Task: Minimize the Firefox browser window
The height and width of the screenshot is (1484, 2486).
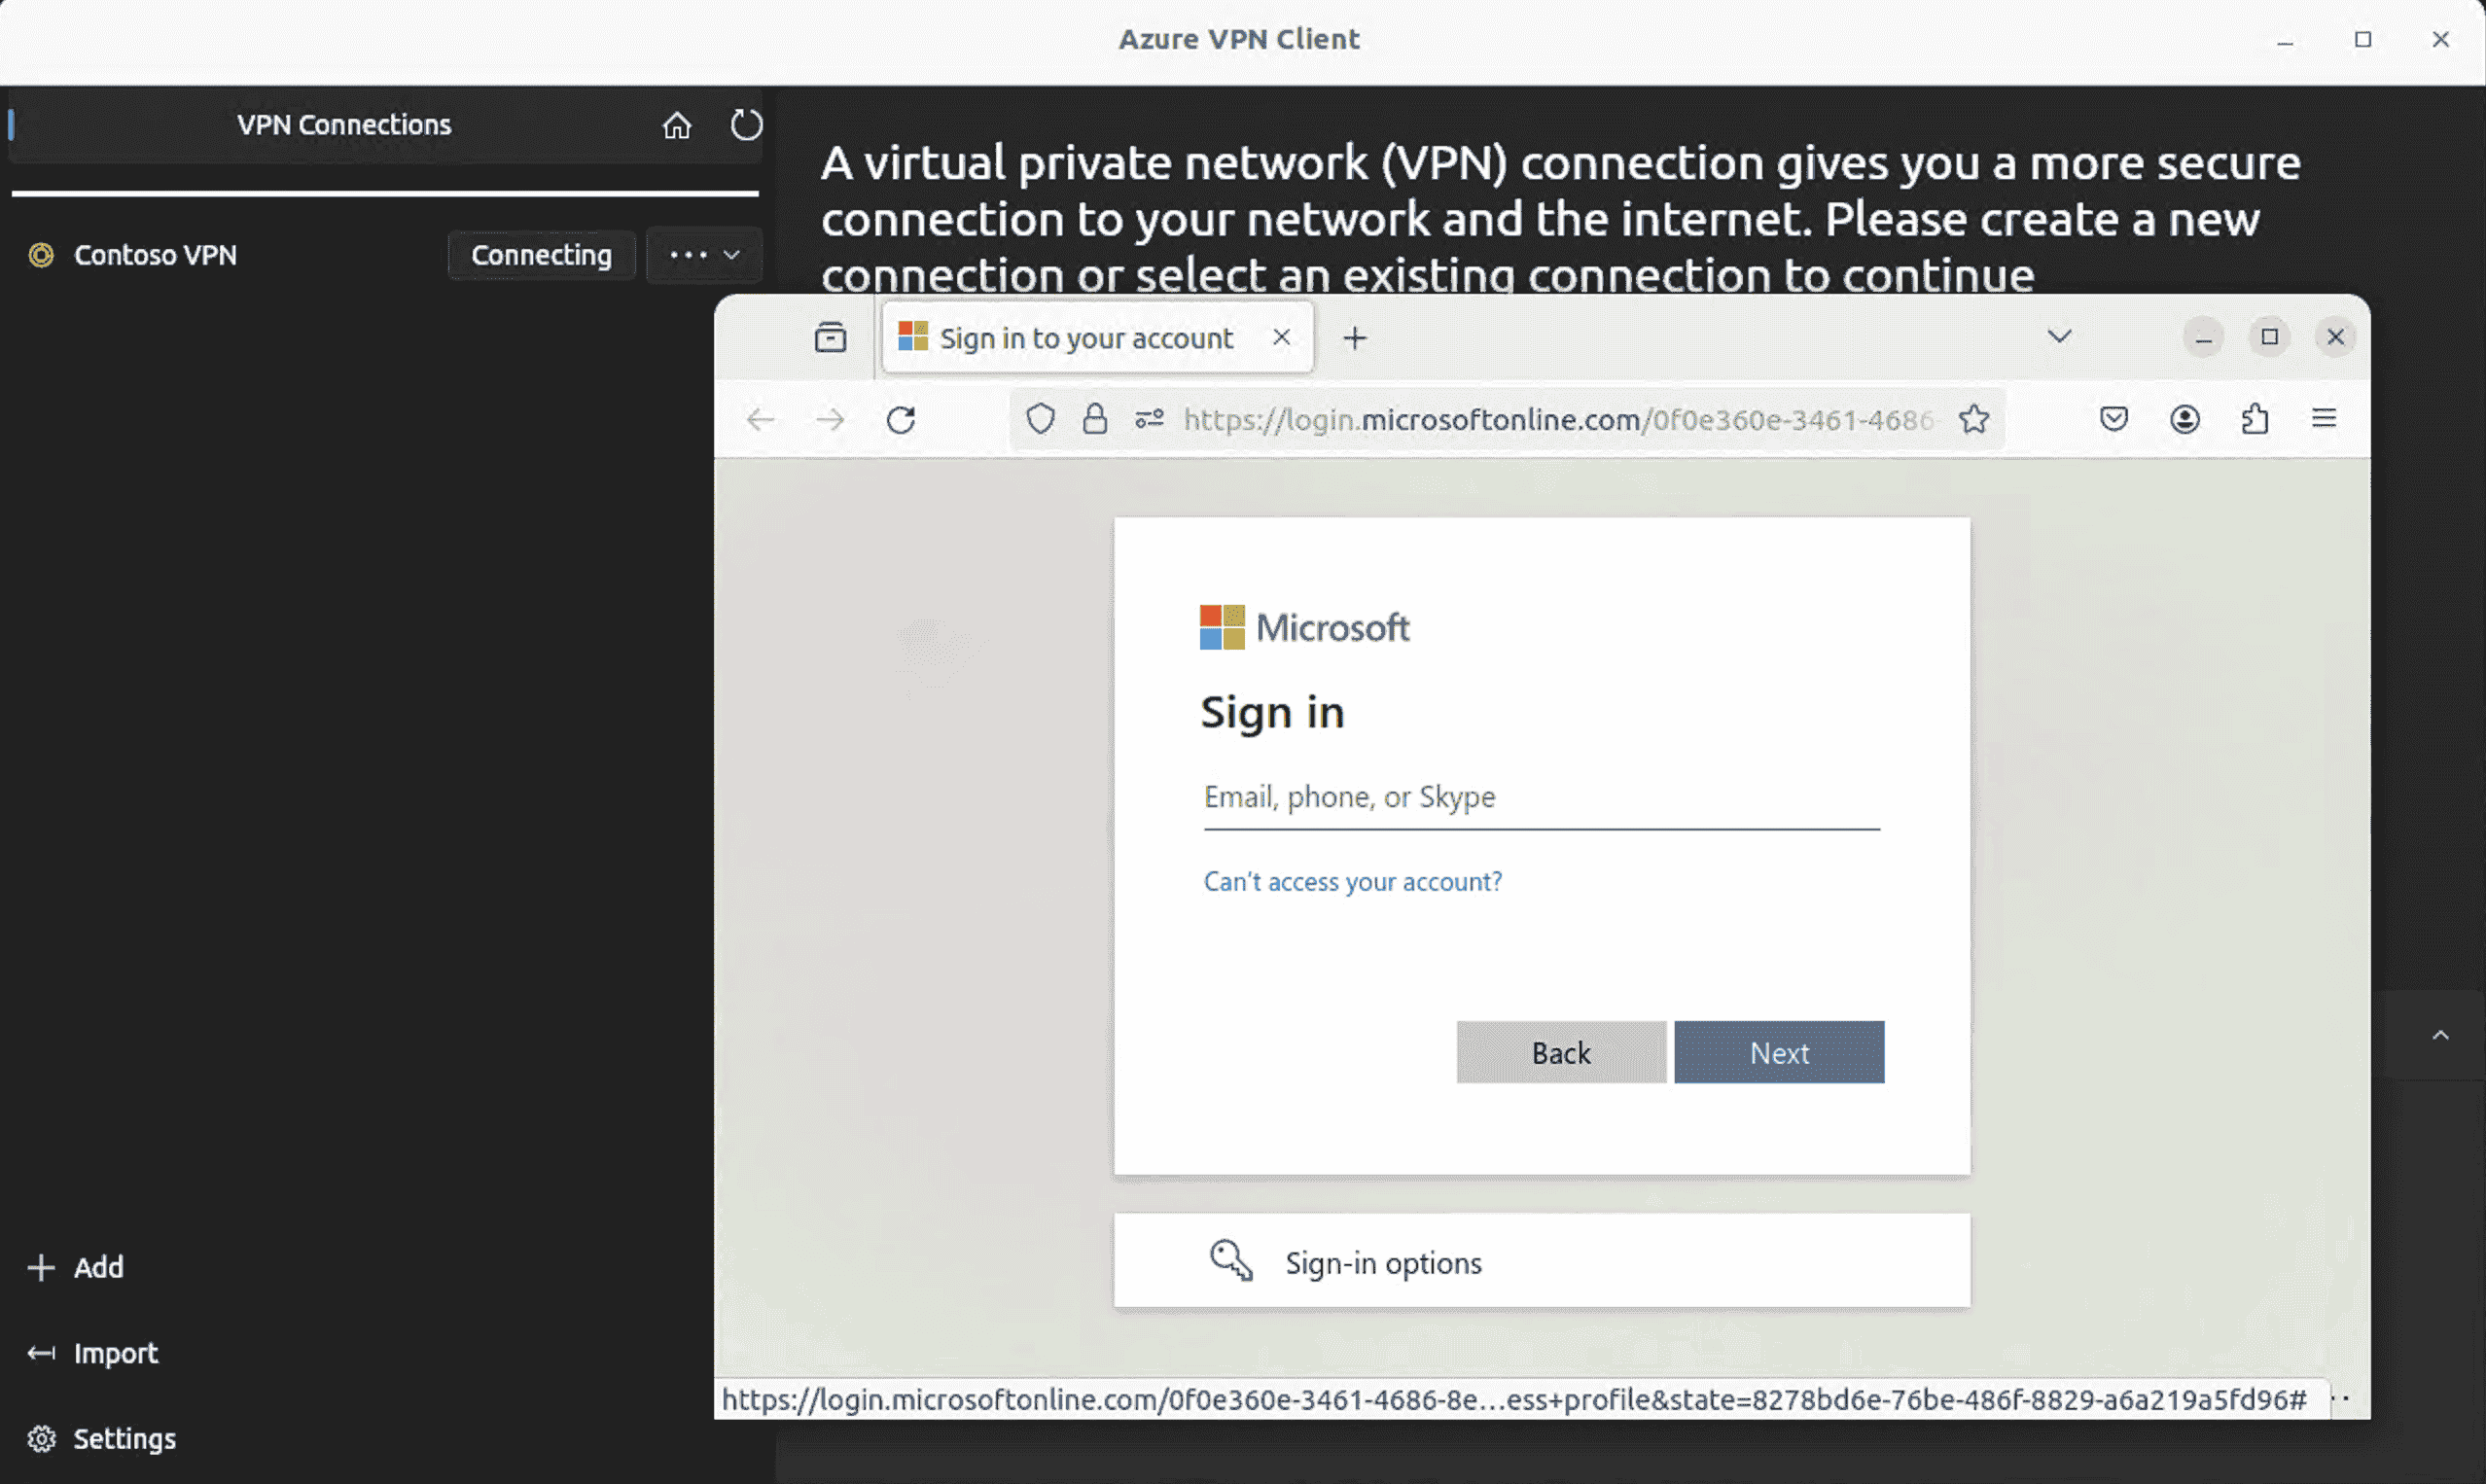Action: click(2203, 337)
